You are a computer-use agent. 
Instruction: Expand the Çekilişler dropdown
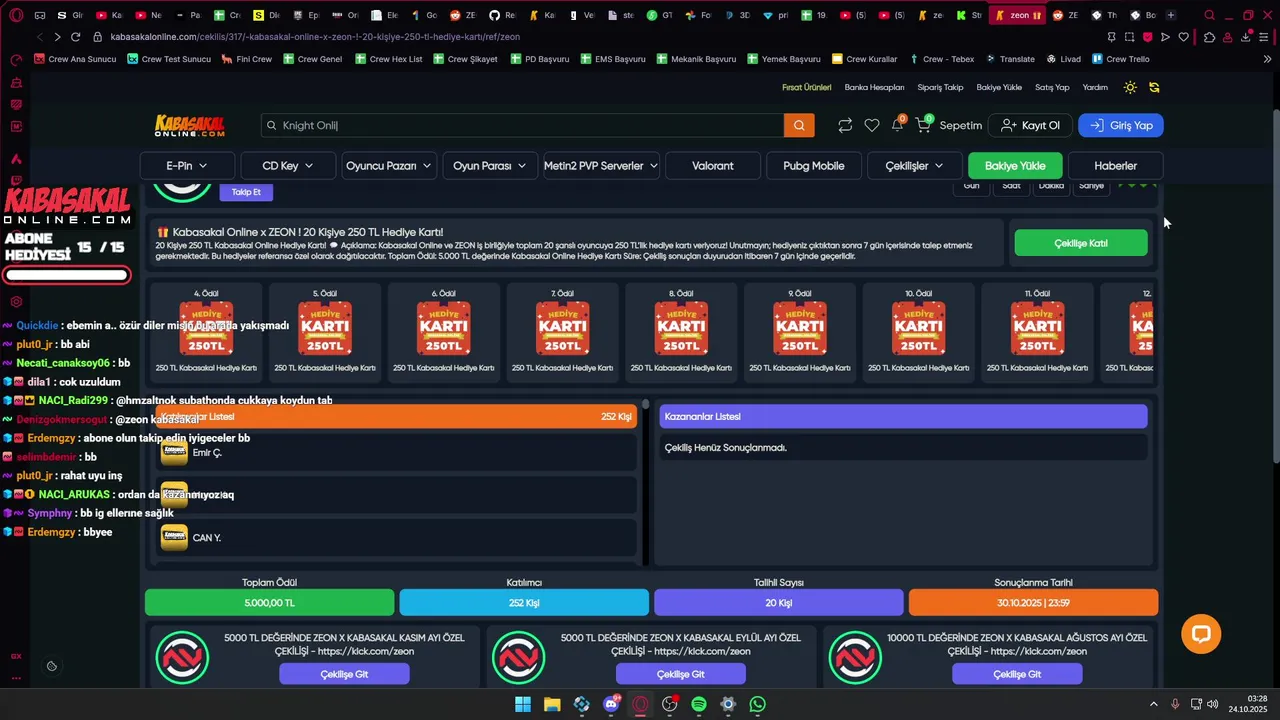pos(914,166)
